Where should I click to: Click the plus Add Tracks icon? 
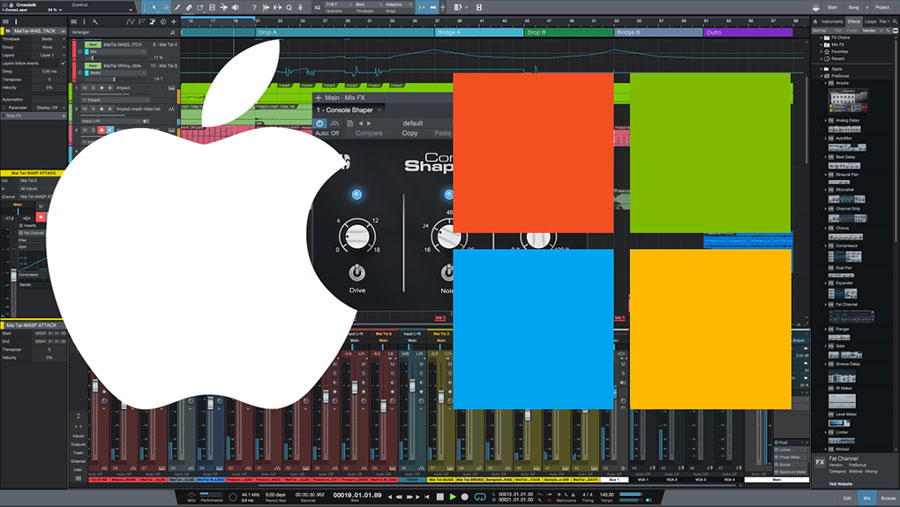point(174,22)
